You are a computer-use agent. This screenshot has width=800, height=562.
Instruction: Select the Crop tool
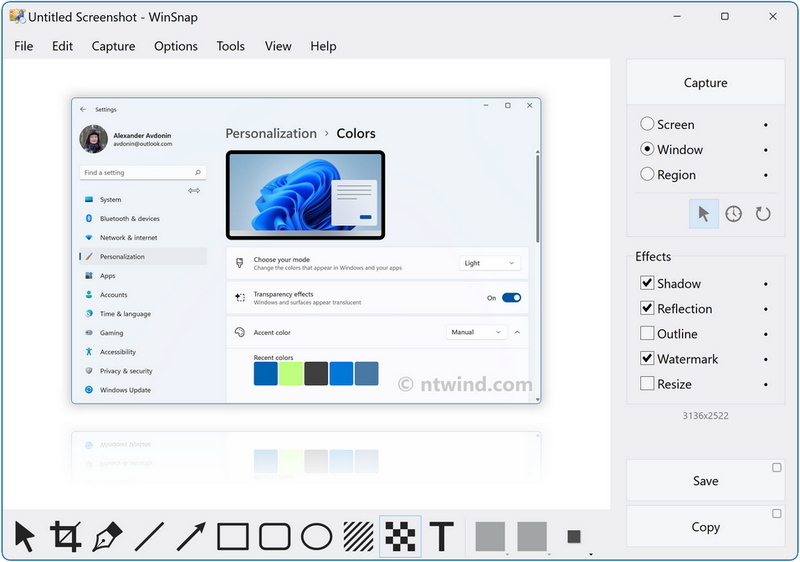[x=66, y=537]
